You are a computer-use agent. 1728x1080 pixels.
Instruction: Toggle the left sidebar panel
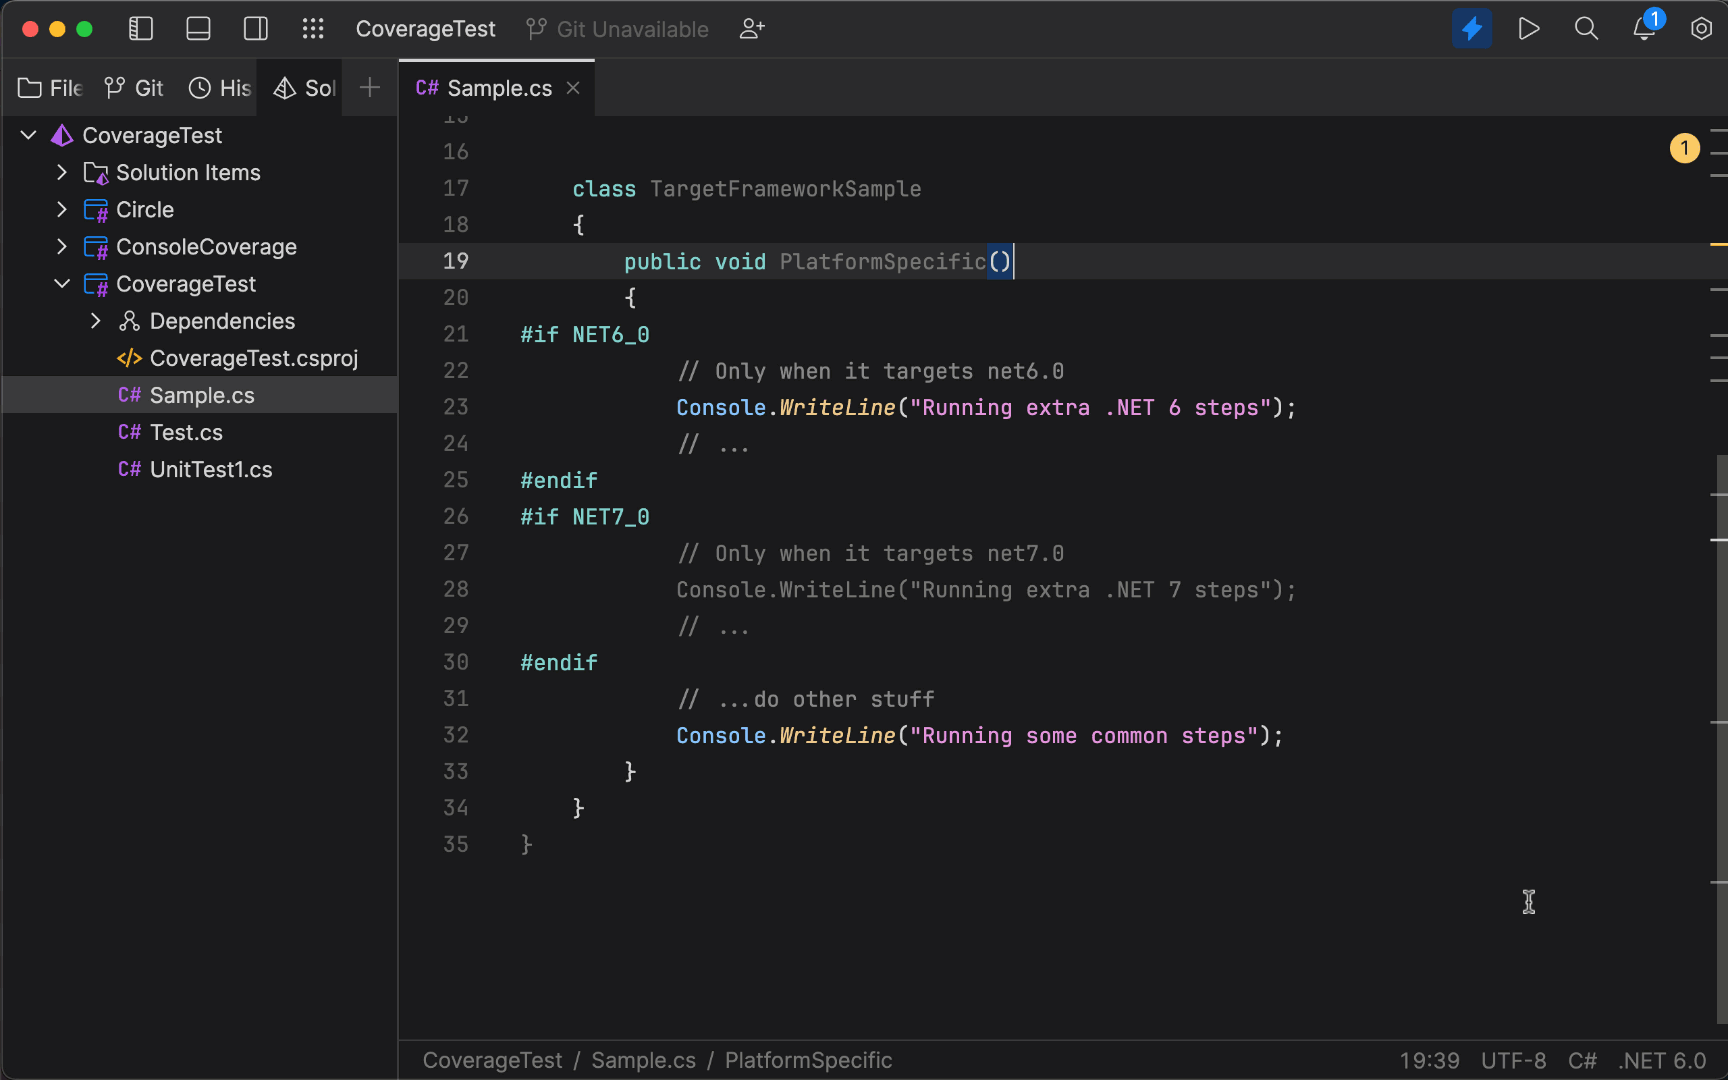click(x=141, y=29)
